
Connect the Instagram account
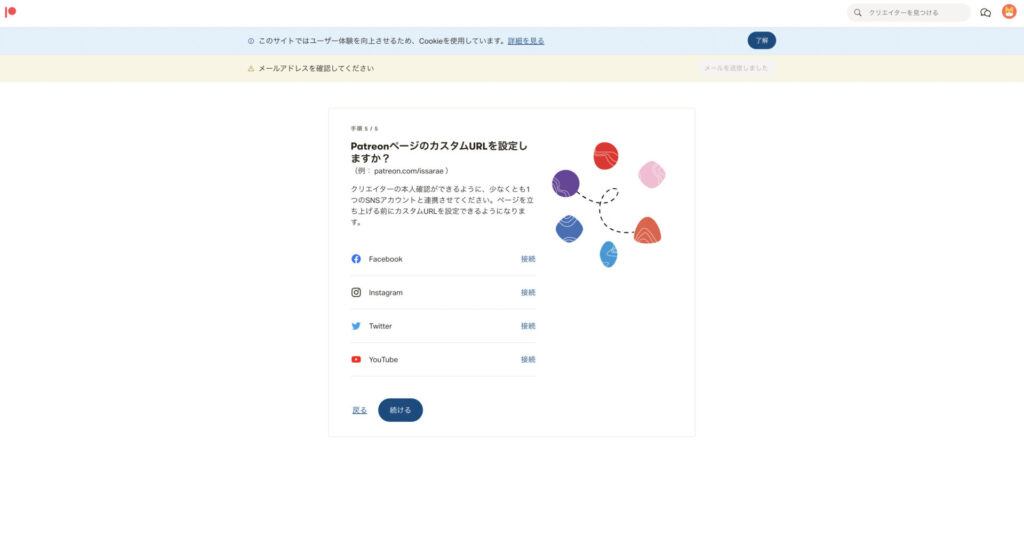[x=528, y=293]
